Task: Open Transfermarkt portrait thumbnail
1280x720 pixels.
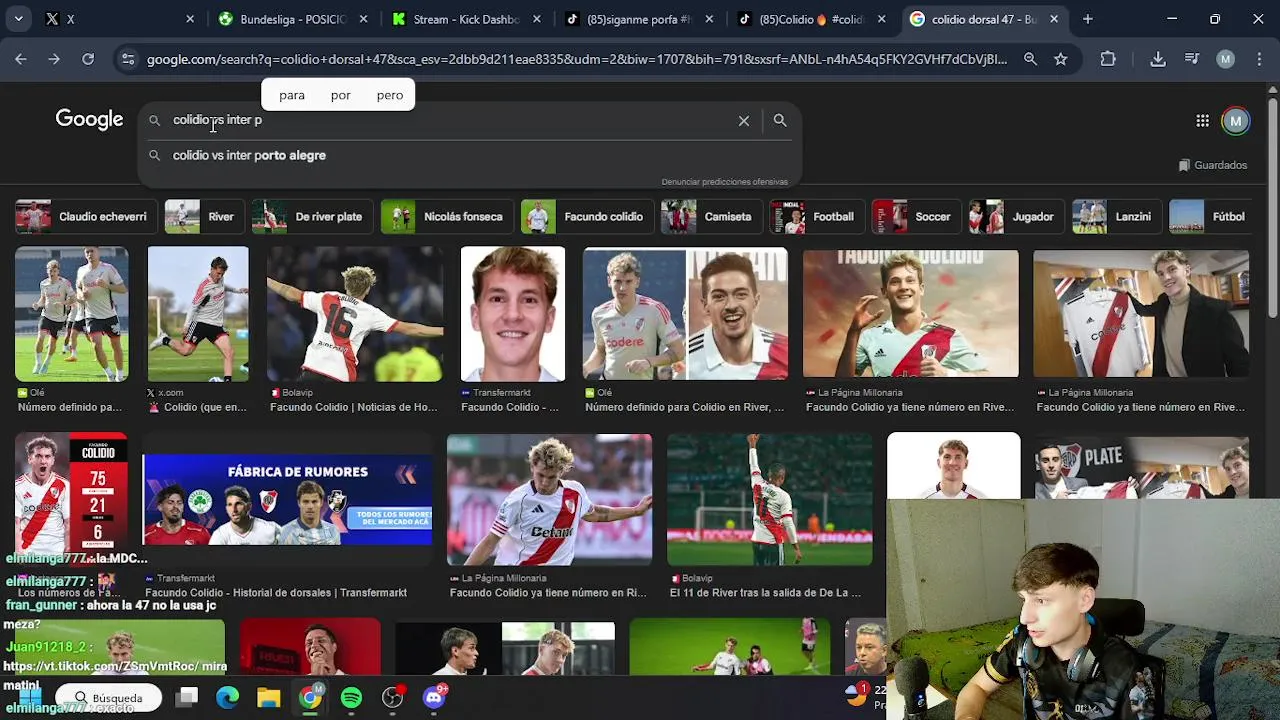Action: [512, 314]
